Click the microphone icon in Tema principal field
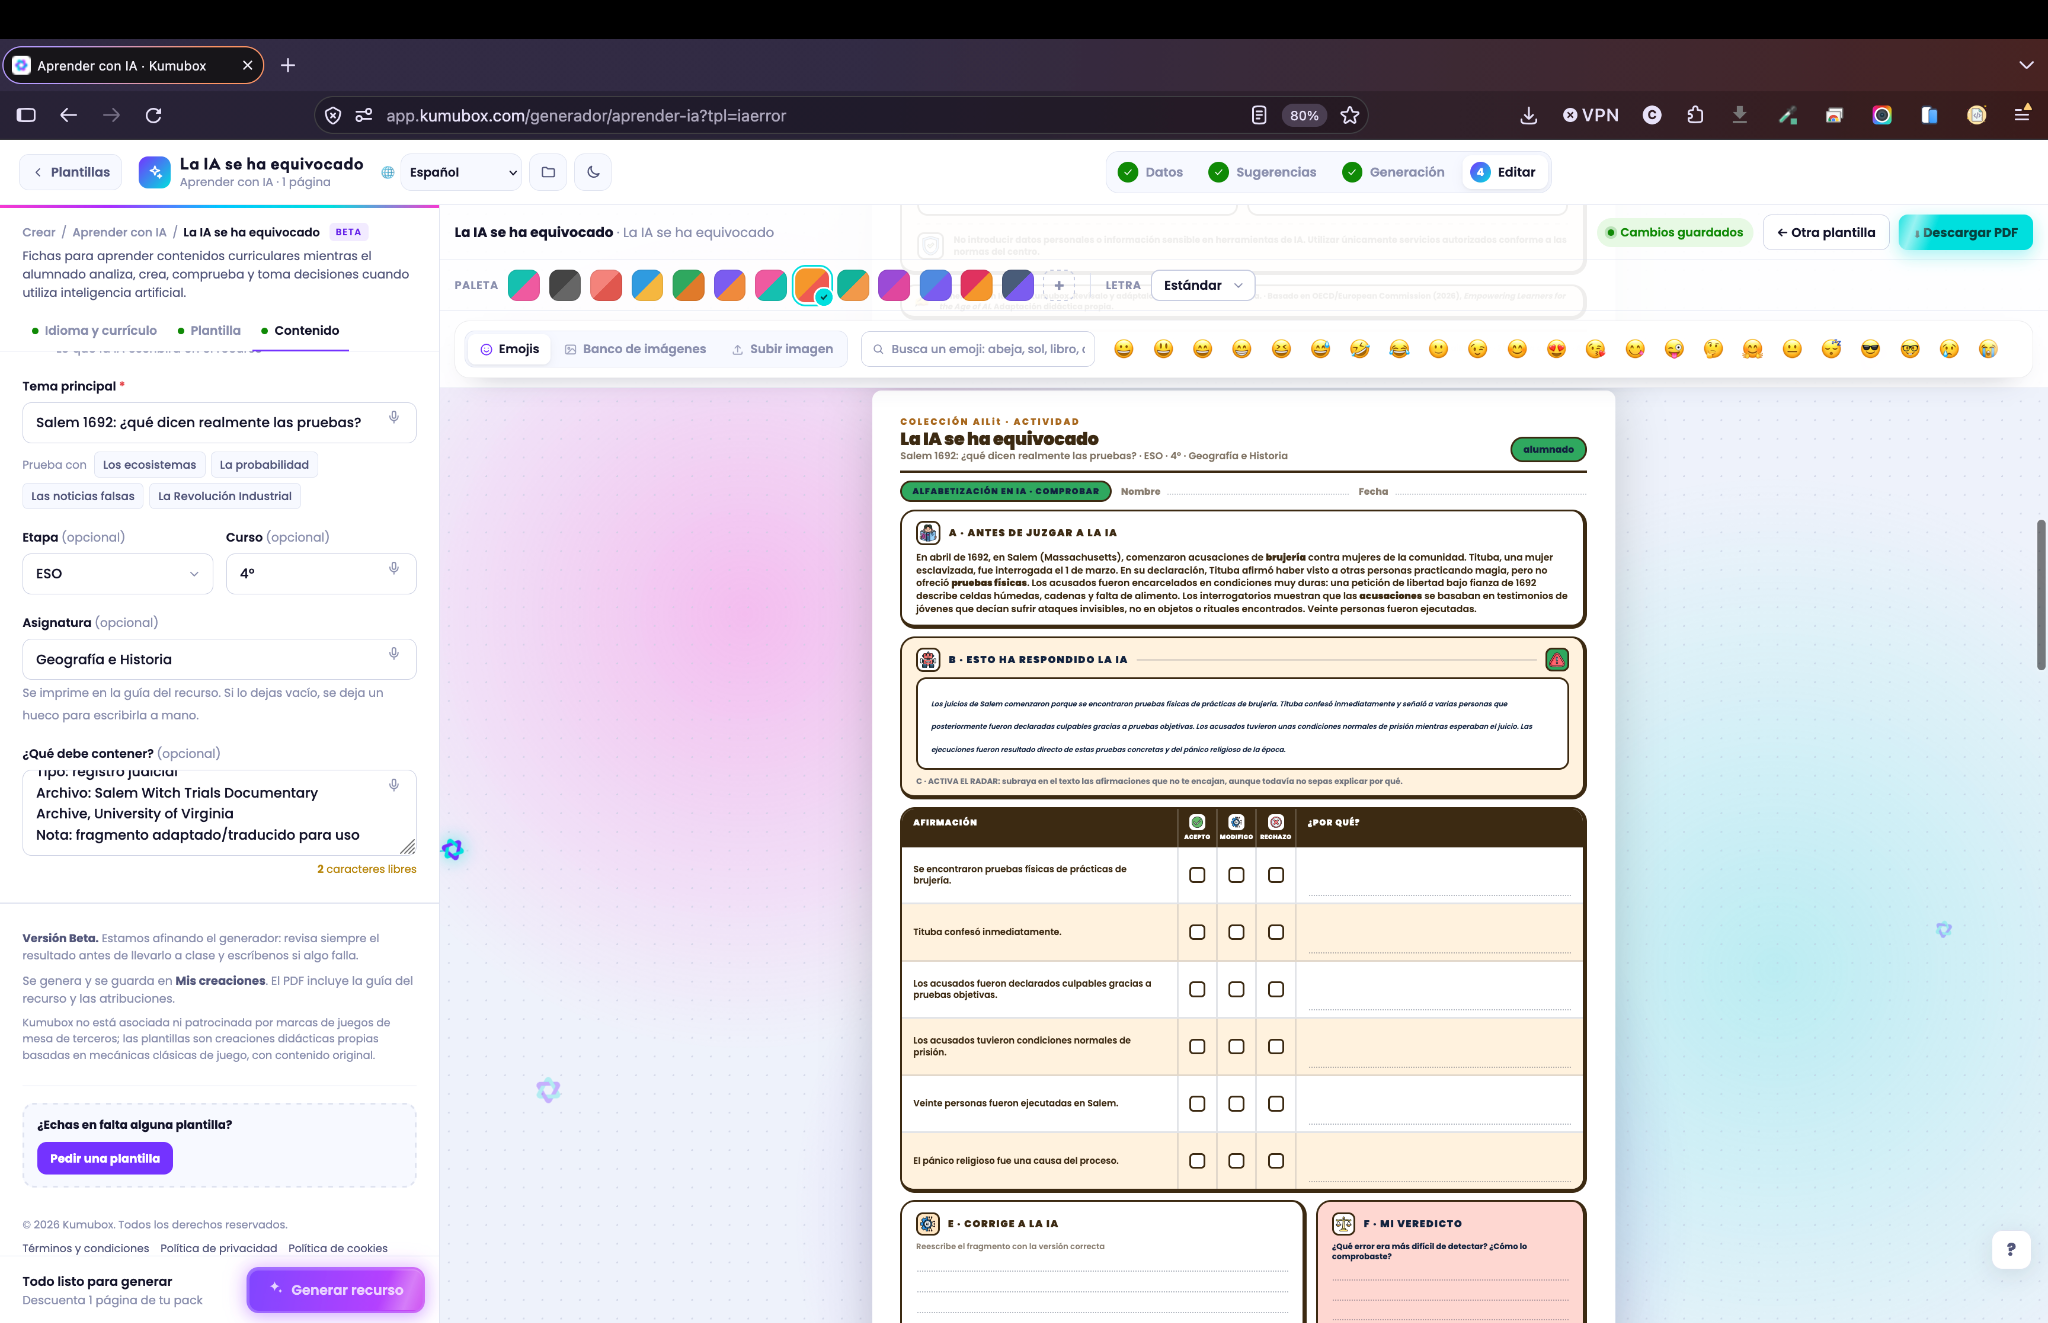Viewport: 2048px width, 1323px height. (394, 418)
